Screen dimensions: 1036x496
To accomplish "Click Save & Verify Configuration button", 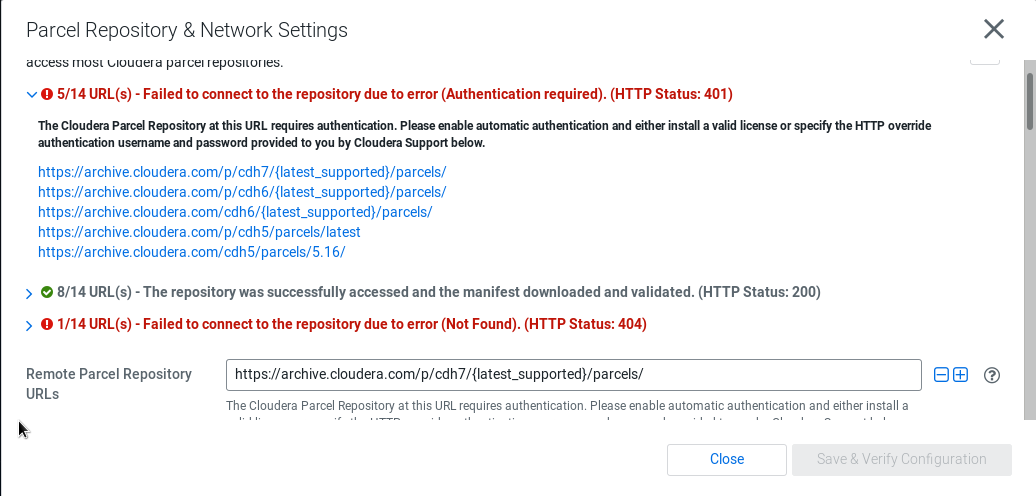I will coord(902,460).
